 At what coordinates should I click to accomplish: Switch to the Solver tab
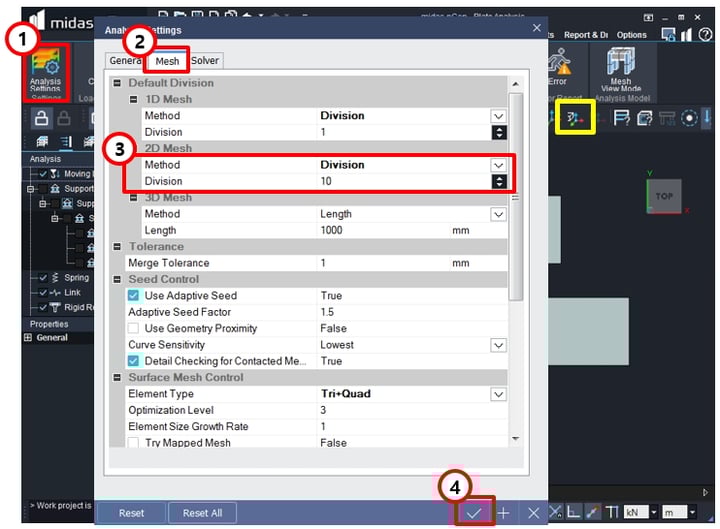point(205,60)
